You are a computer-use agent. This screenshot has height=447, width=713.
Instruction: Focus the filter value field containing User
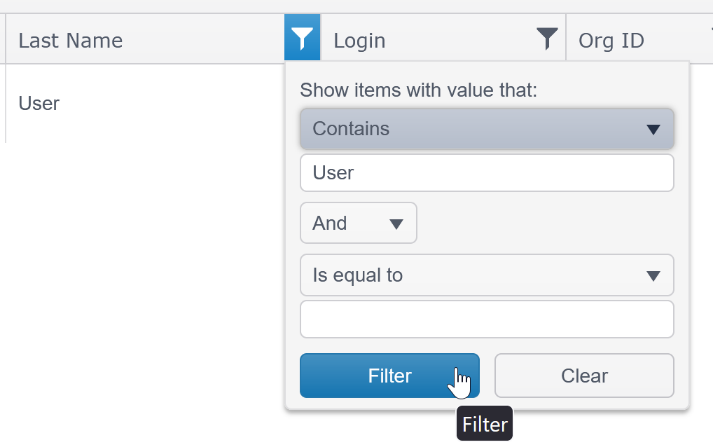pos(487,173)
